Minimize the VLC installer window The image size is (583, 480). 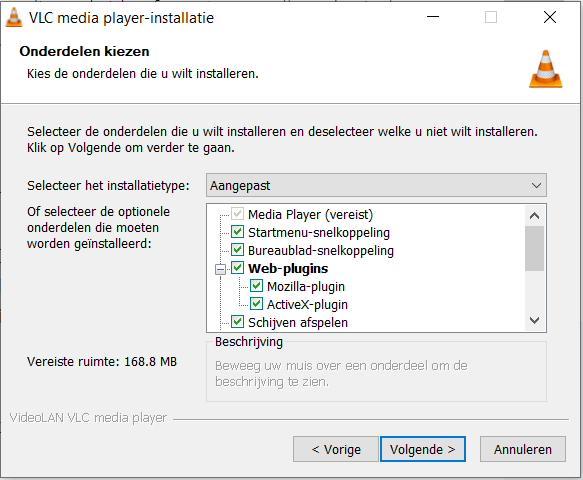coord(433,17)
